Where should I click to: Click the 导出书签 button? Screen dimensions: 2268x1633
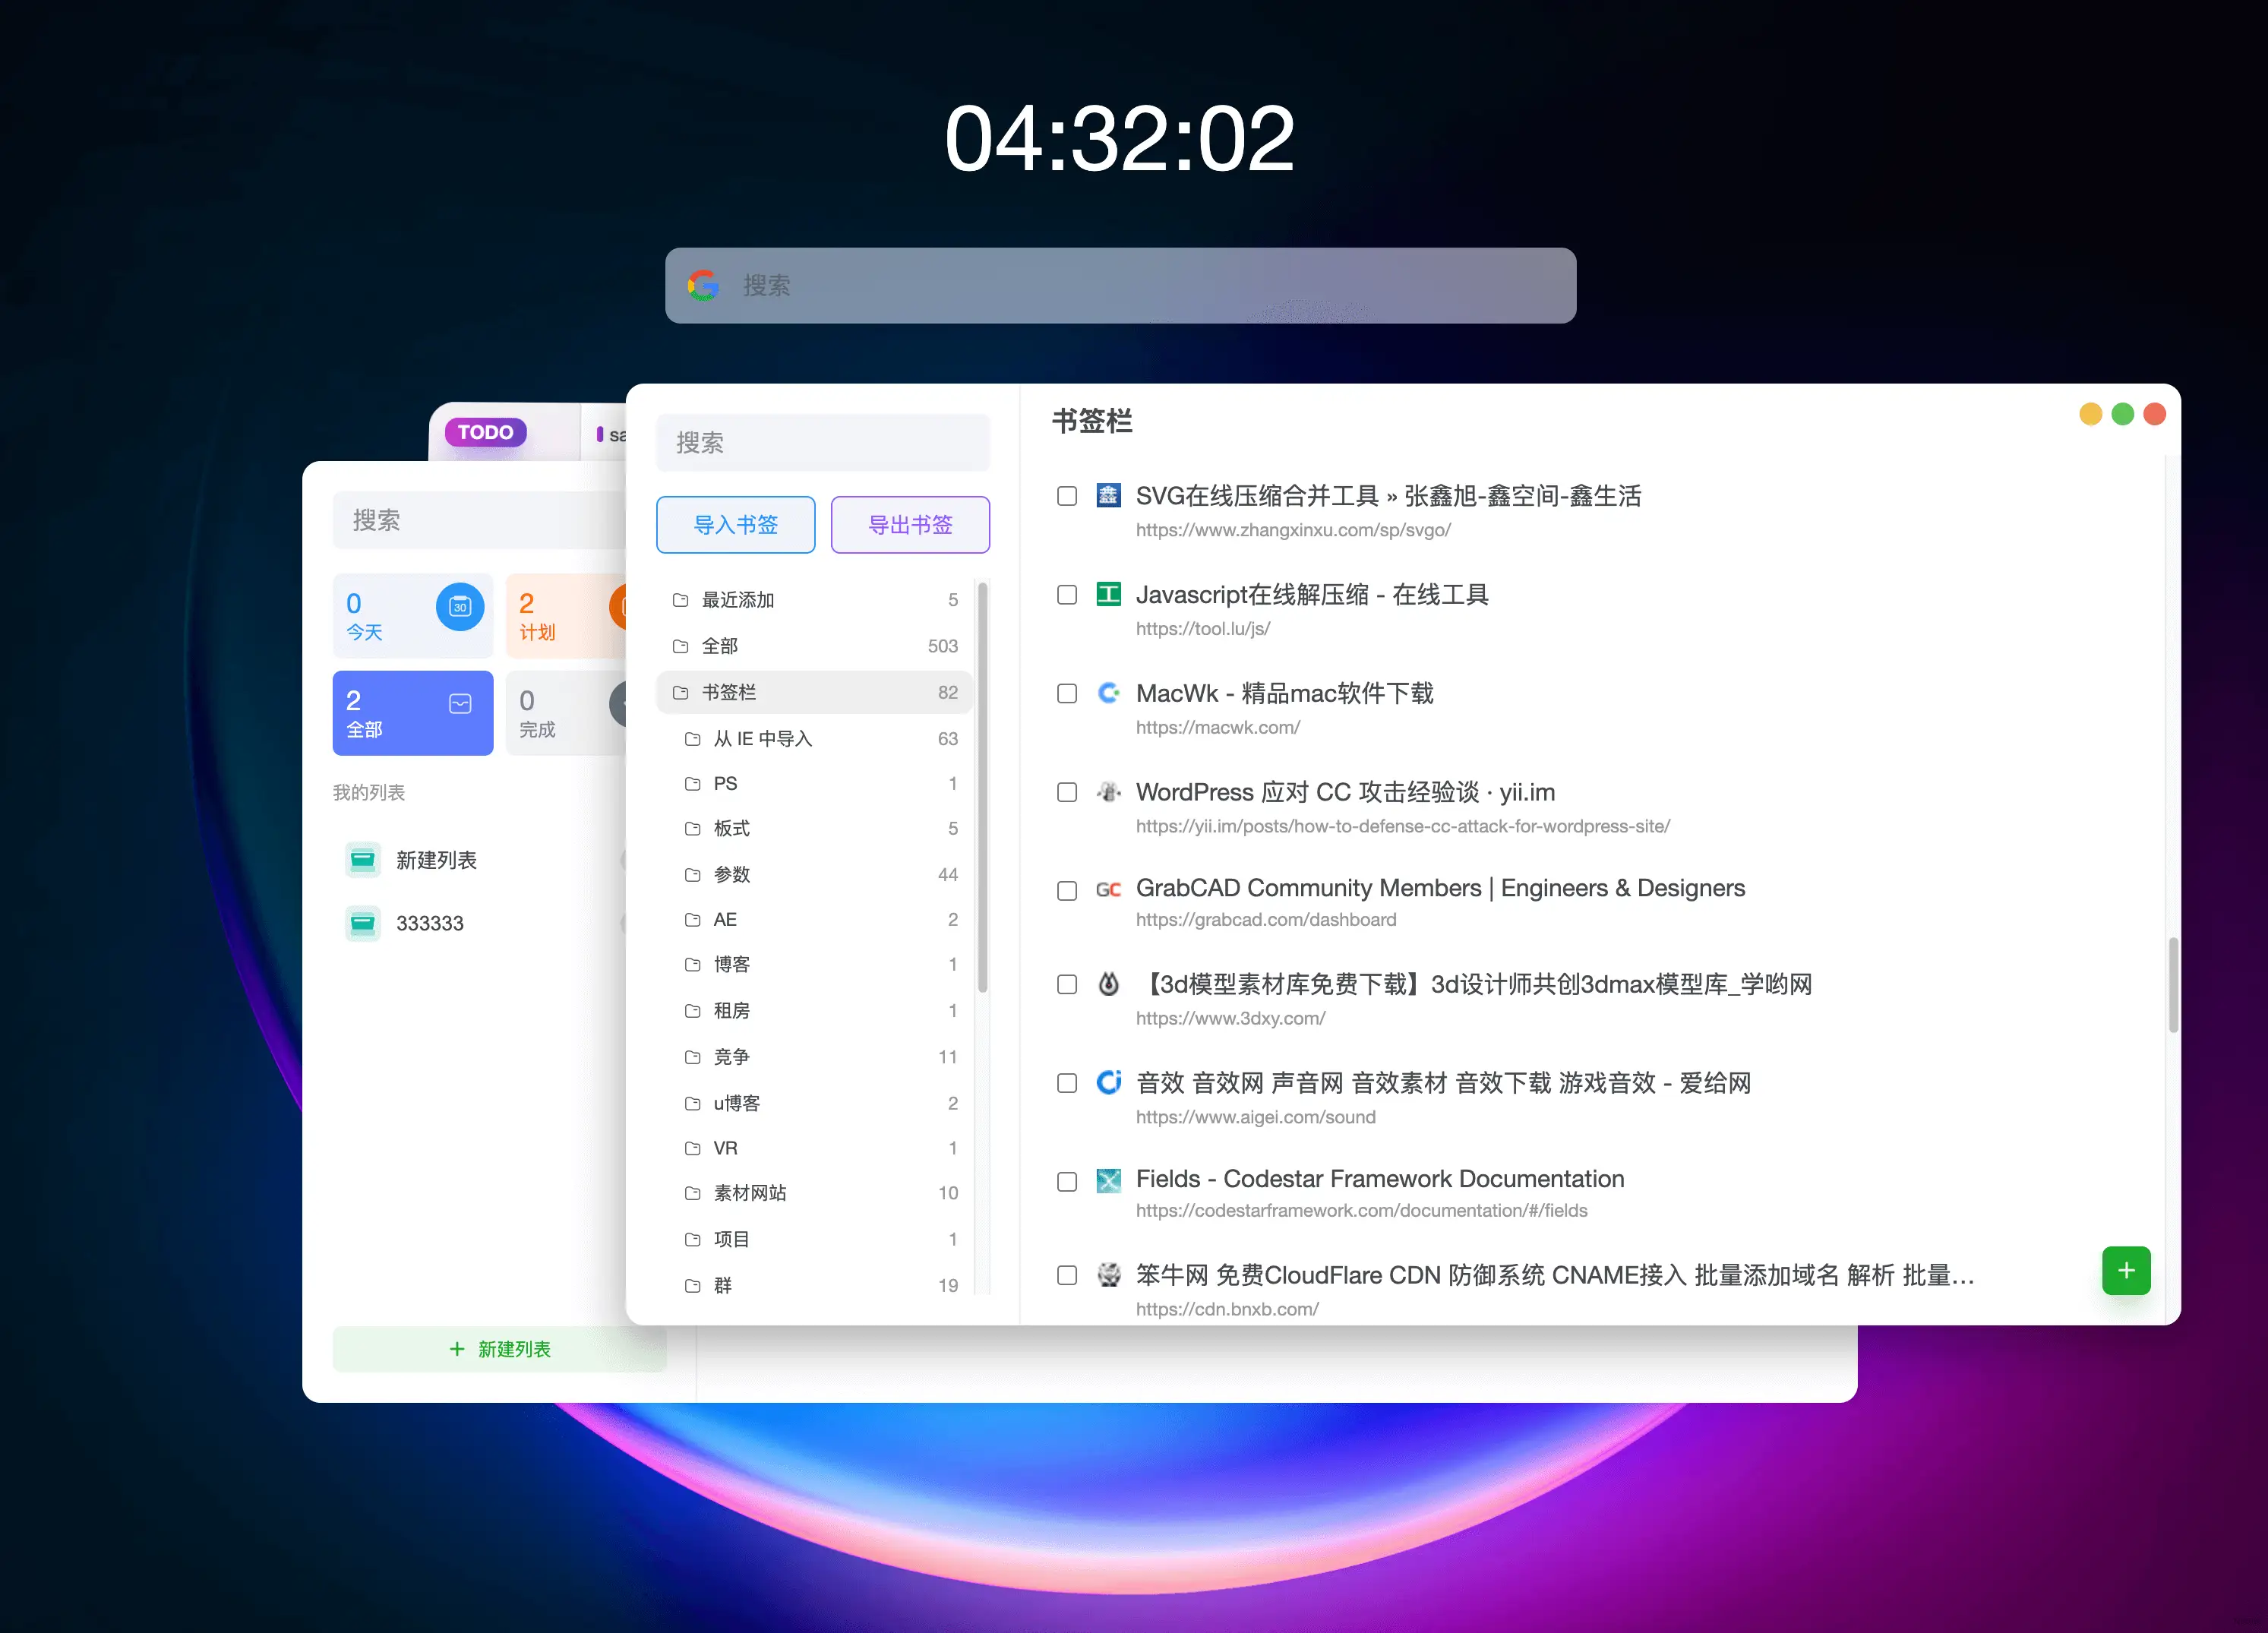(x=909, y=524)
